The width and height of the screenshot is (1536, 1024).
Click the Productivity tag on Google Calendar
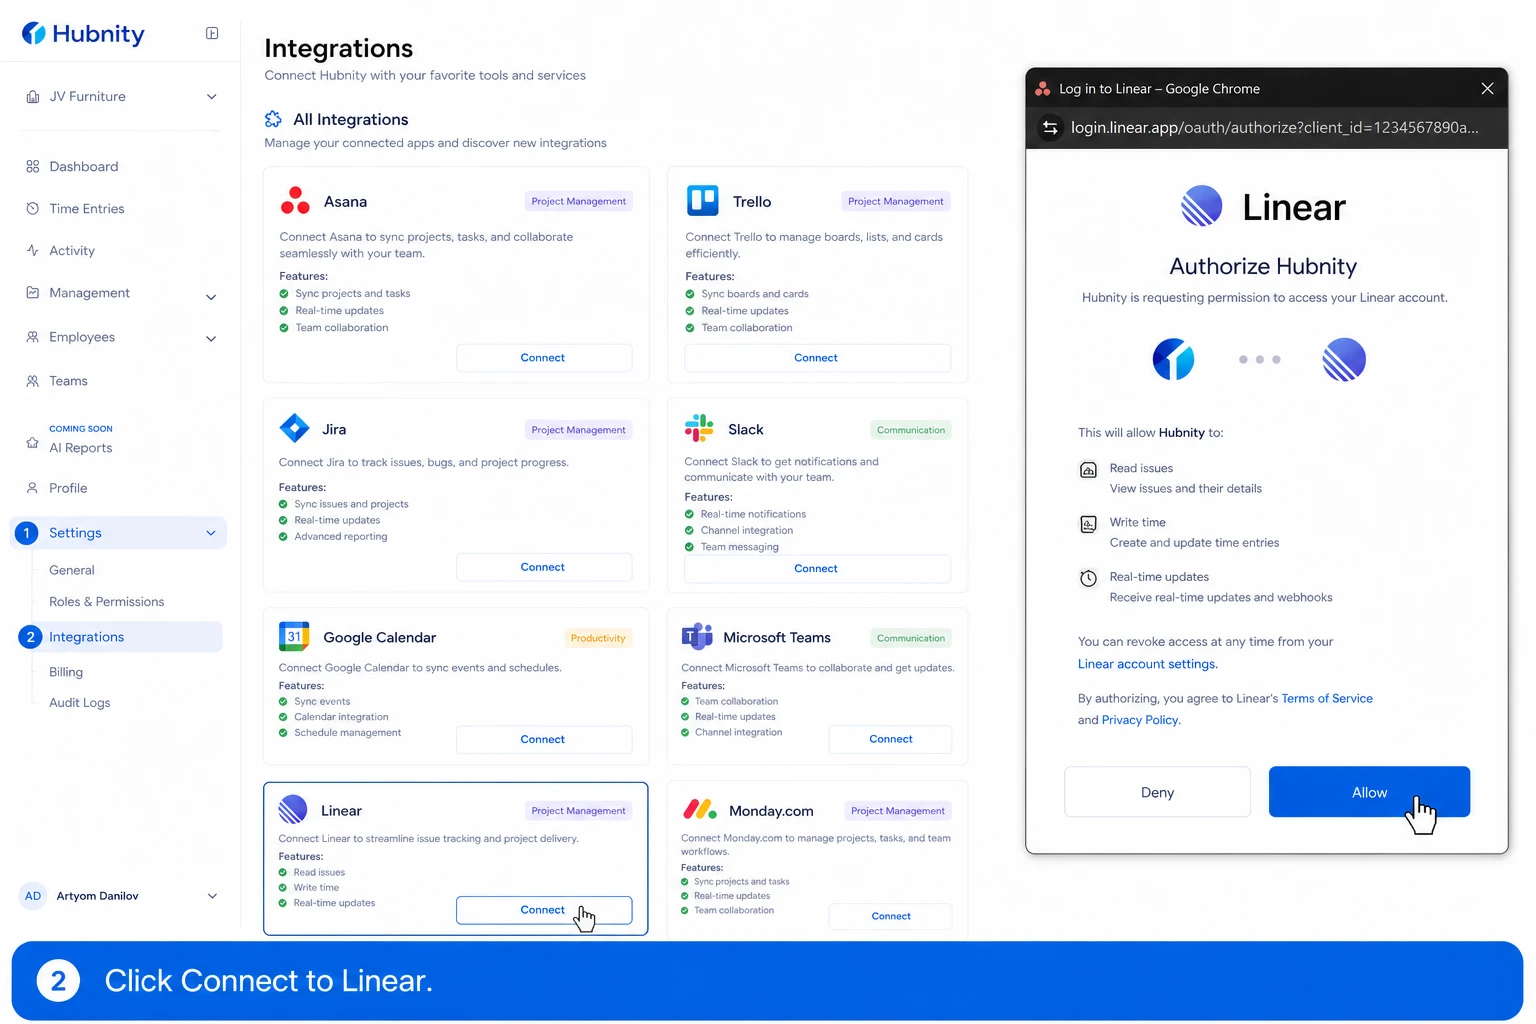[x=598, y=638]
